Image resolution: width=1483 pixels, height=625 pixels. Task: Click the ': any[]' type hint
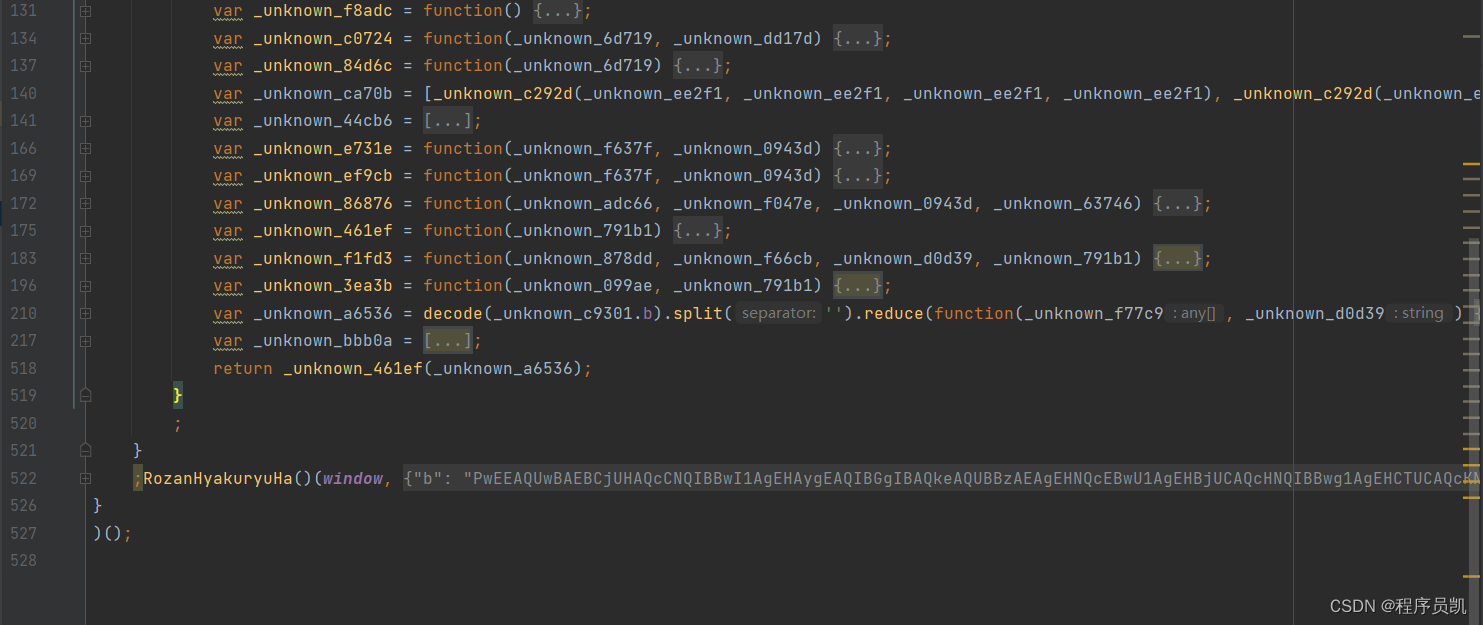(1194, 314)
